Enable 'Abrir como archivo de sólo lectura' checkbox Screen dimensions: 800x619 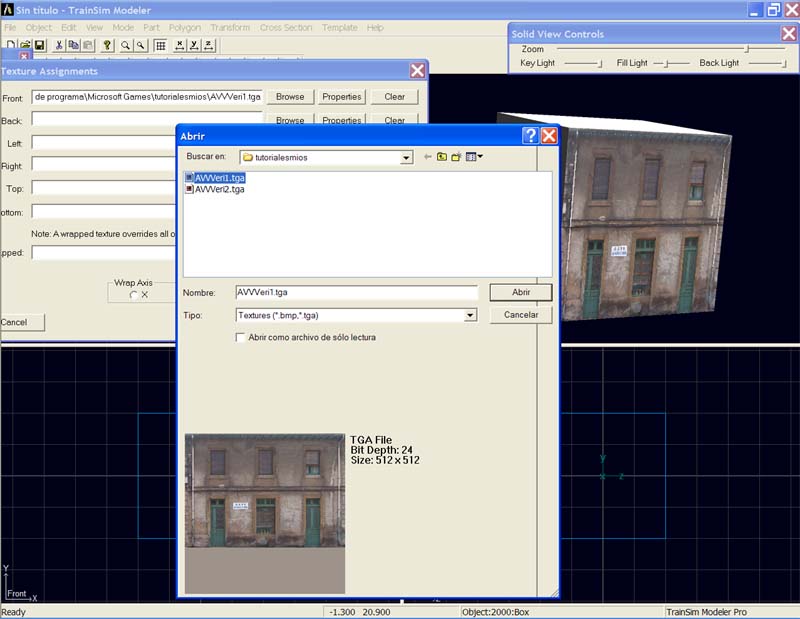pyautogui.click(x=240, y=338)
